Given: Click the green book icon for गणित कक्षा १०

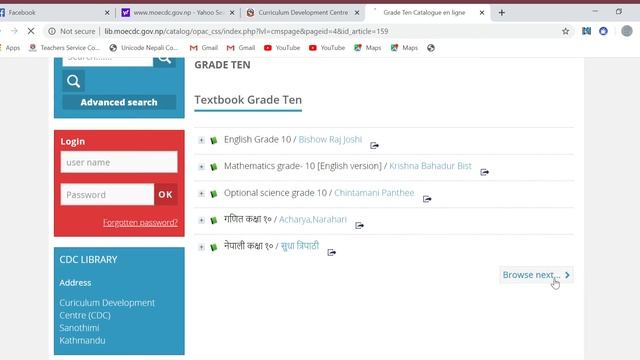Looking at the screenshot, I should [213, 220].
